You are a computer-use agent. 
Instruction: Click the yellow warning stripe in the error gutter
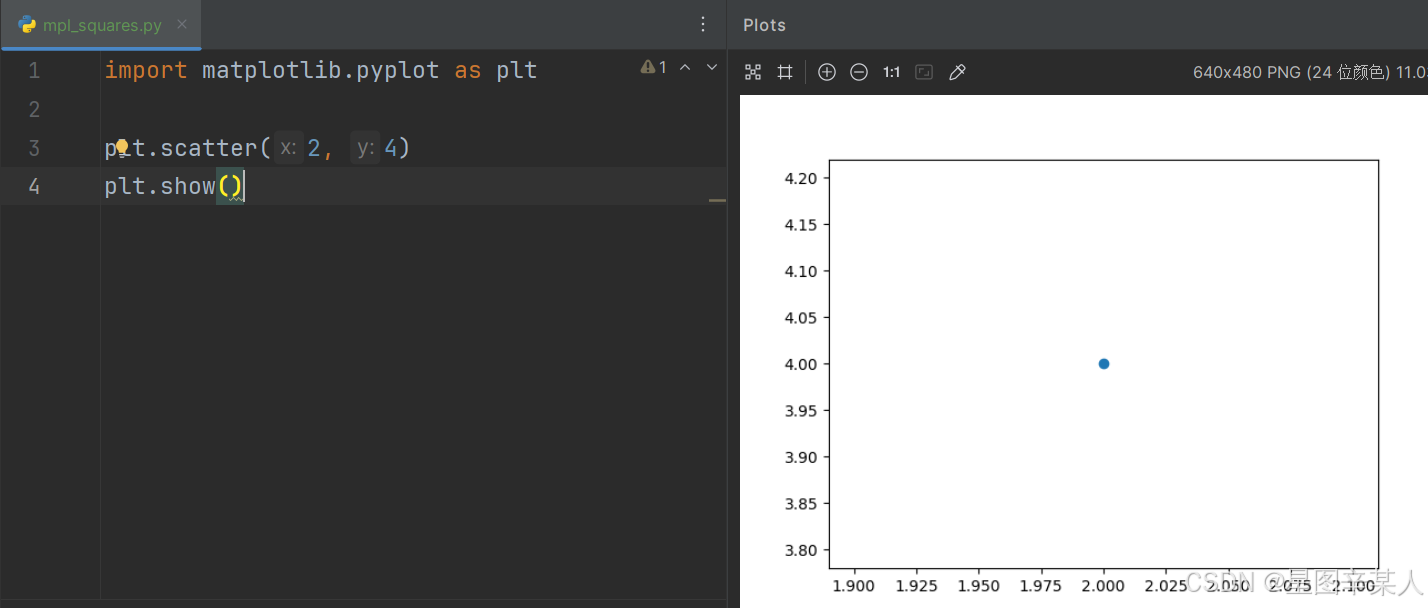pos(717,200)
